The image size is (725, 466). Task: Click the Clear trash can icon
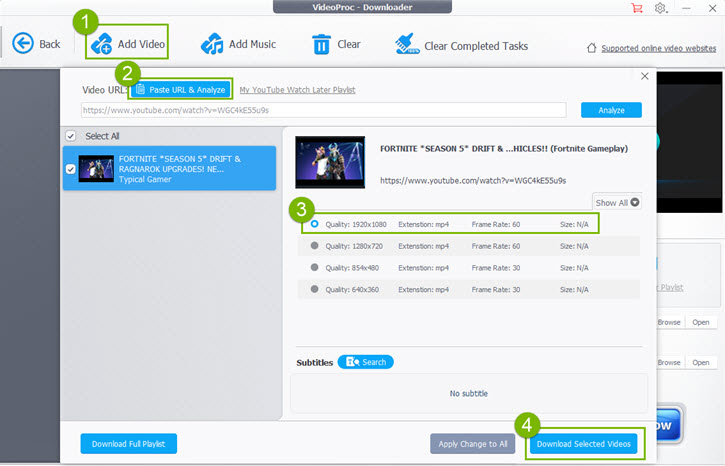(321, 44)
